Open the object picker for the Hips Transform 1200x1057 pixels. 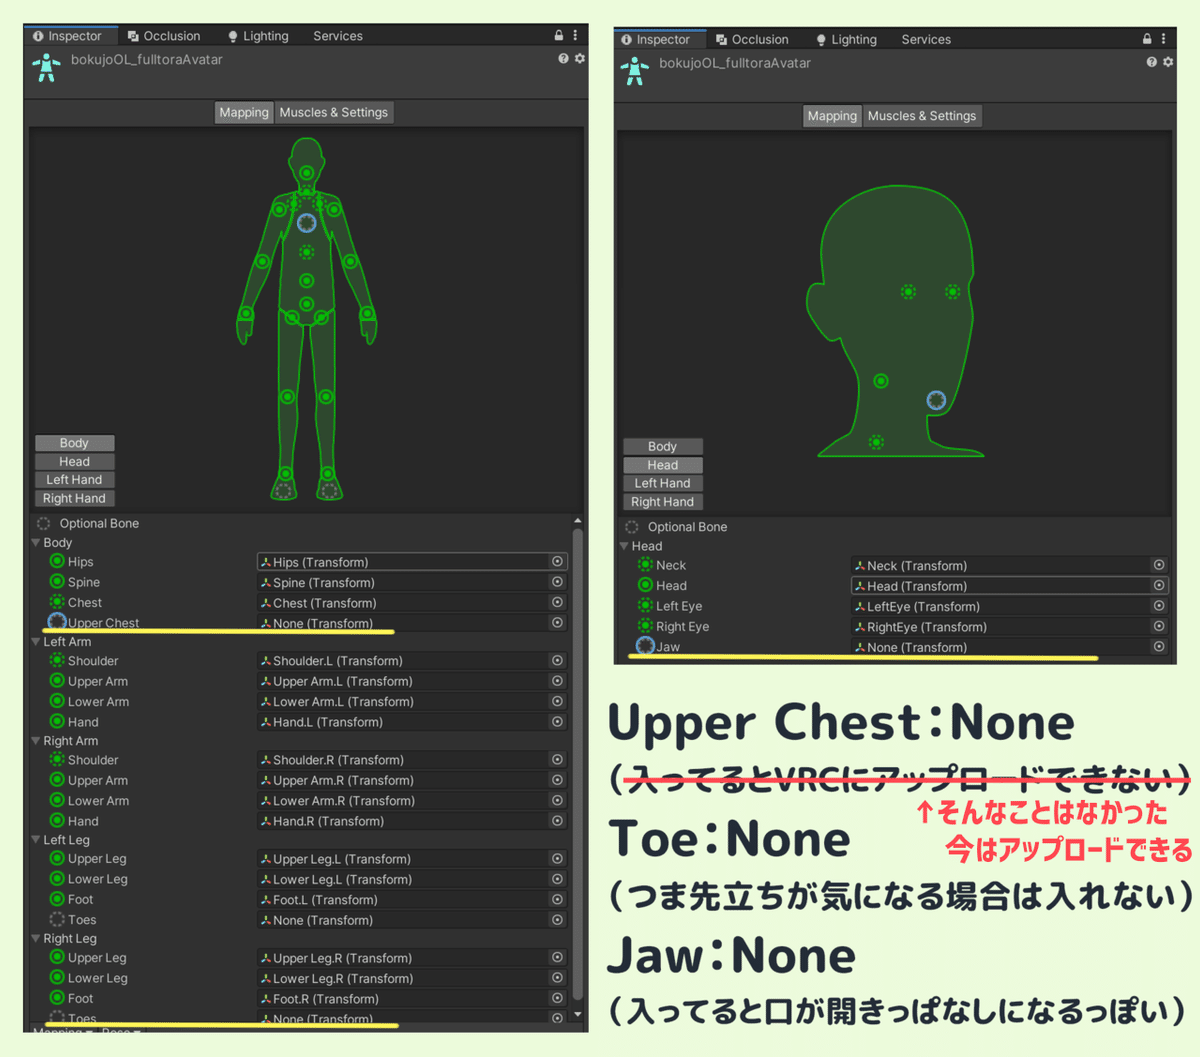pyautogui.click(x=557, y=561)
